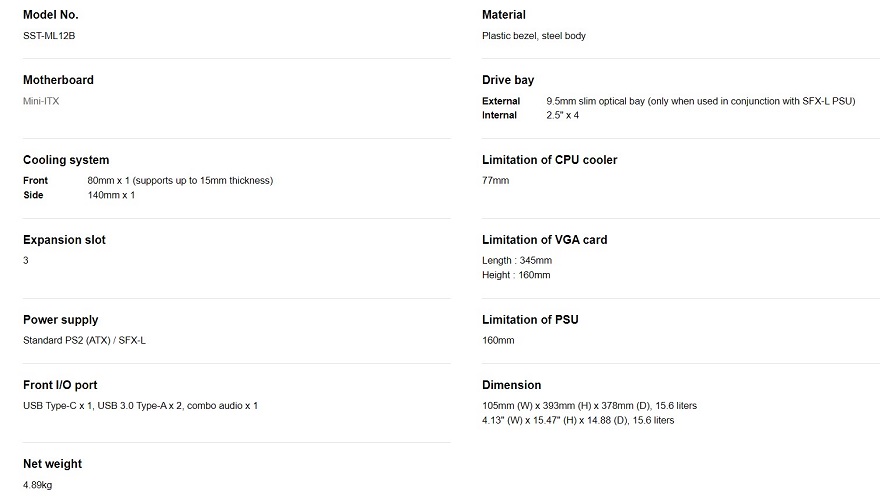Viewport: 880px width, 497px height.
Task: Click the Drive bay heading
Action: point(508,80)
